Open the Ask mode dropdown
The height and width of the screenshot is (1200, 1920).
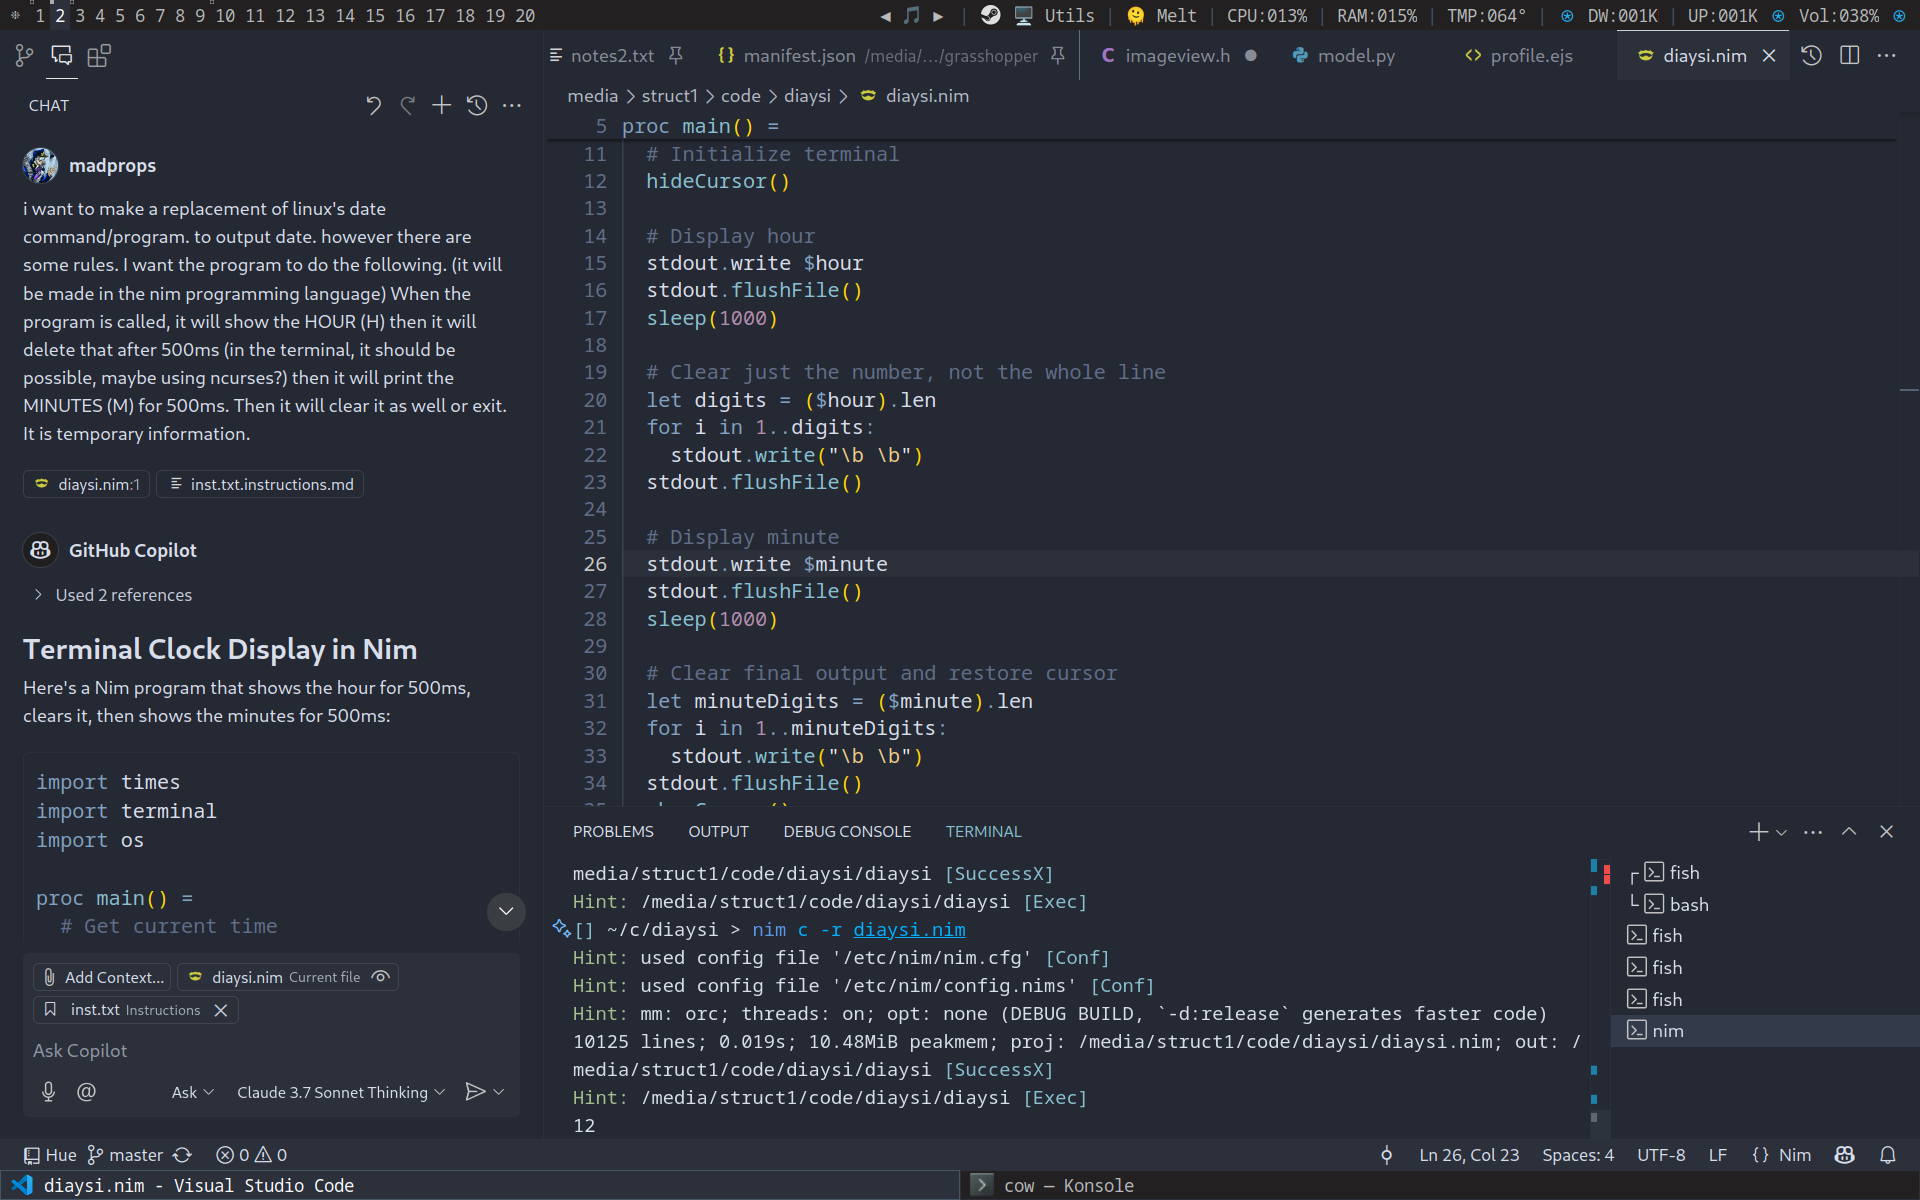click(x=192, y=1092)
